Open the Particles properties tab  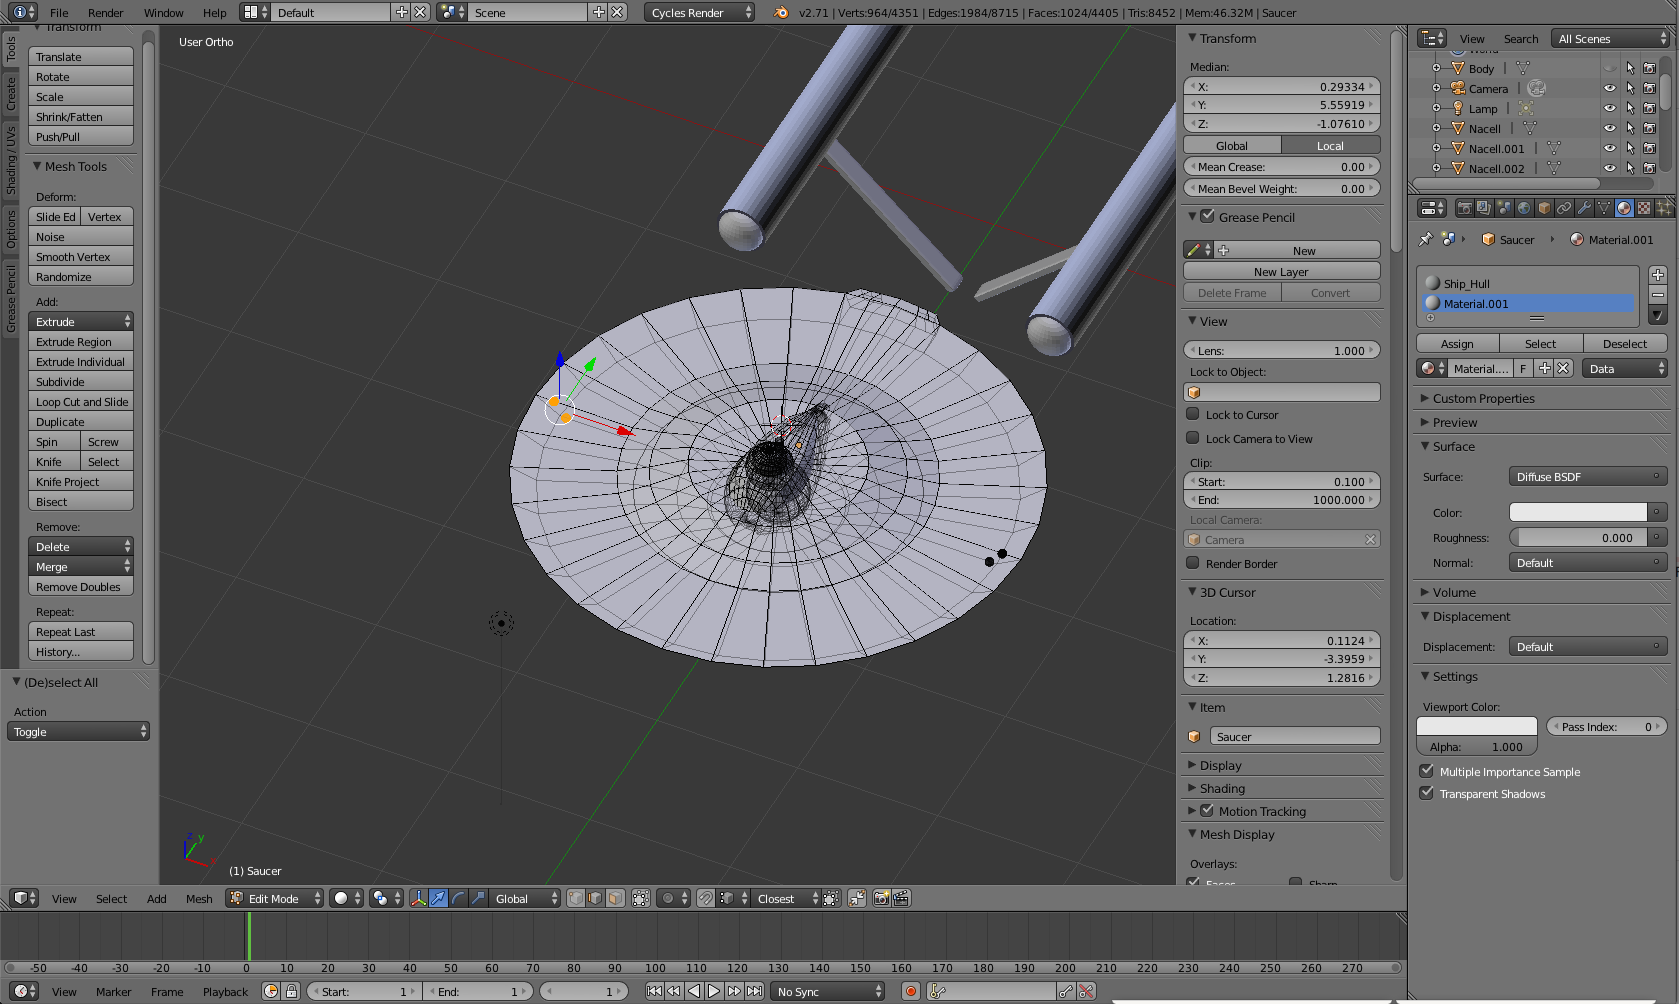[1664, 208]
